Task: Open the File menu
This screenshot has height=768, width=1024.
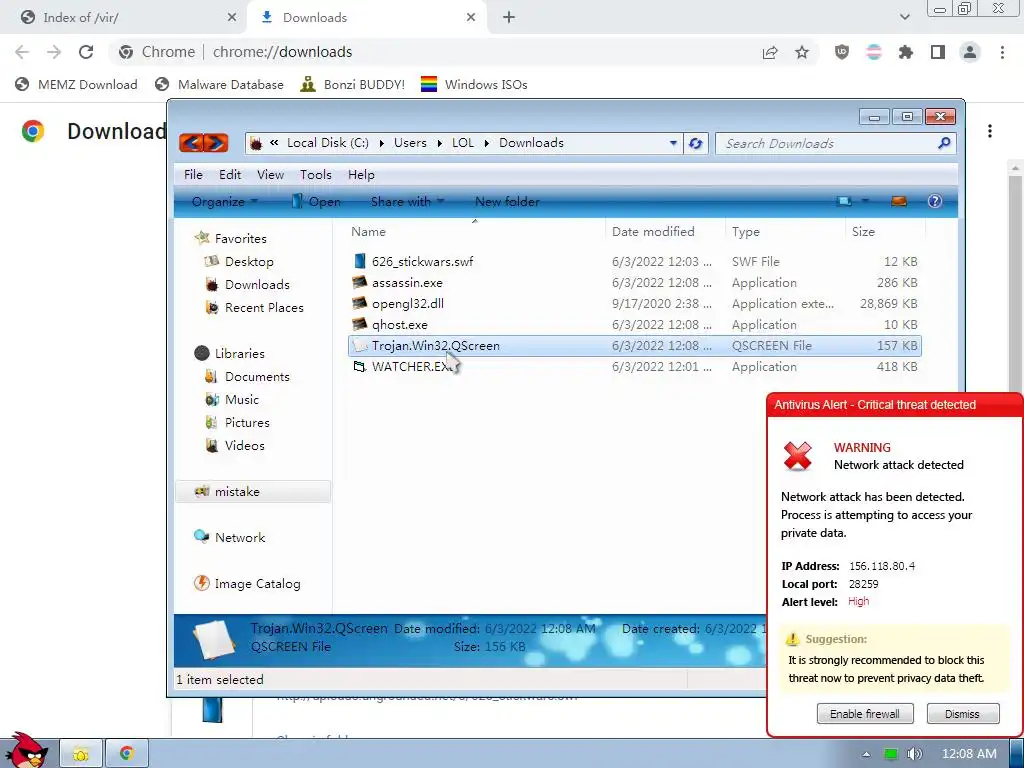Action: pyautogui.click(x=193, y=174)
